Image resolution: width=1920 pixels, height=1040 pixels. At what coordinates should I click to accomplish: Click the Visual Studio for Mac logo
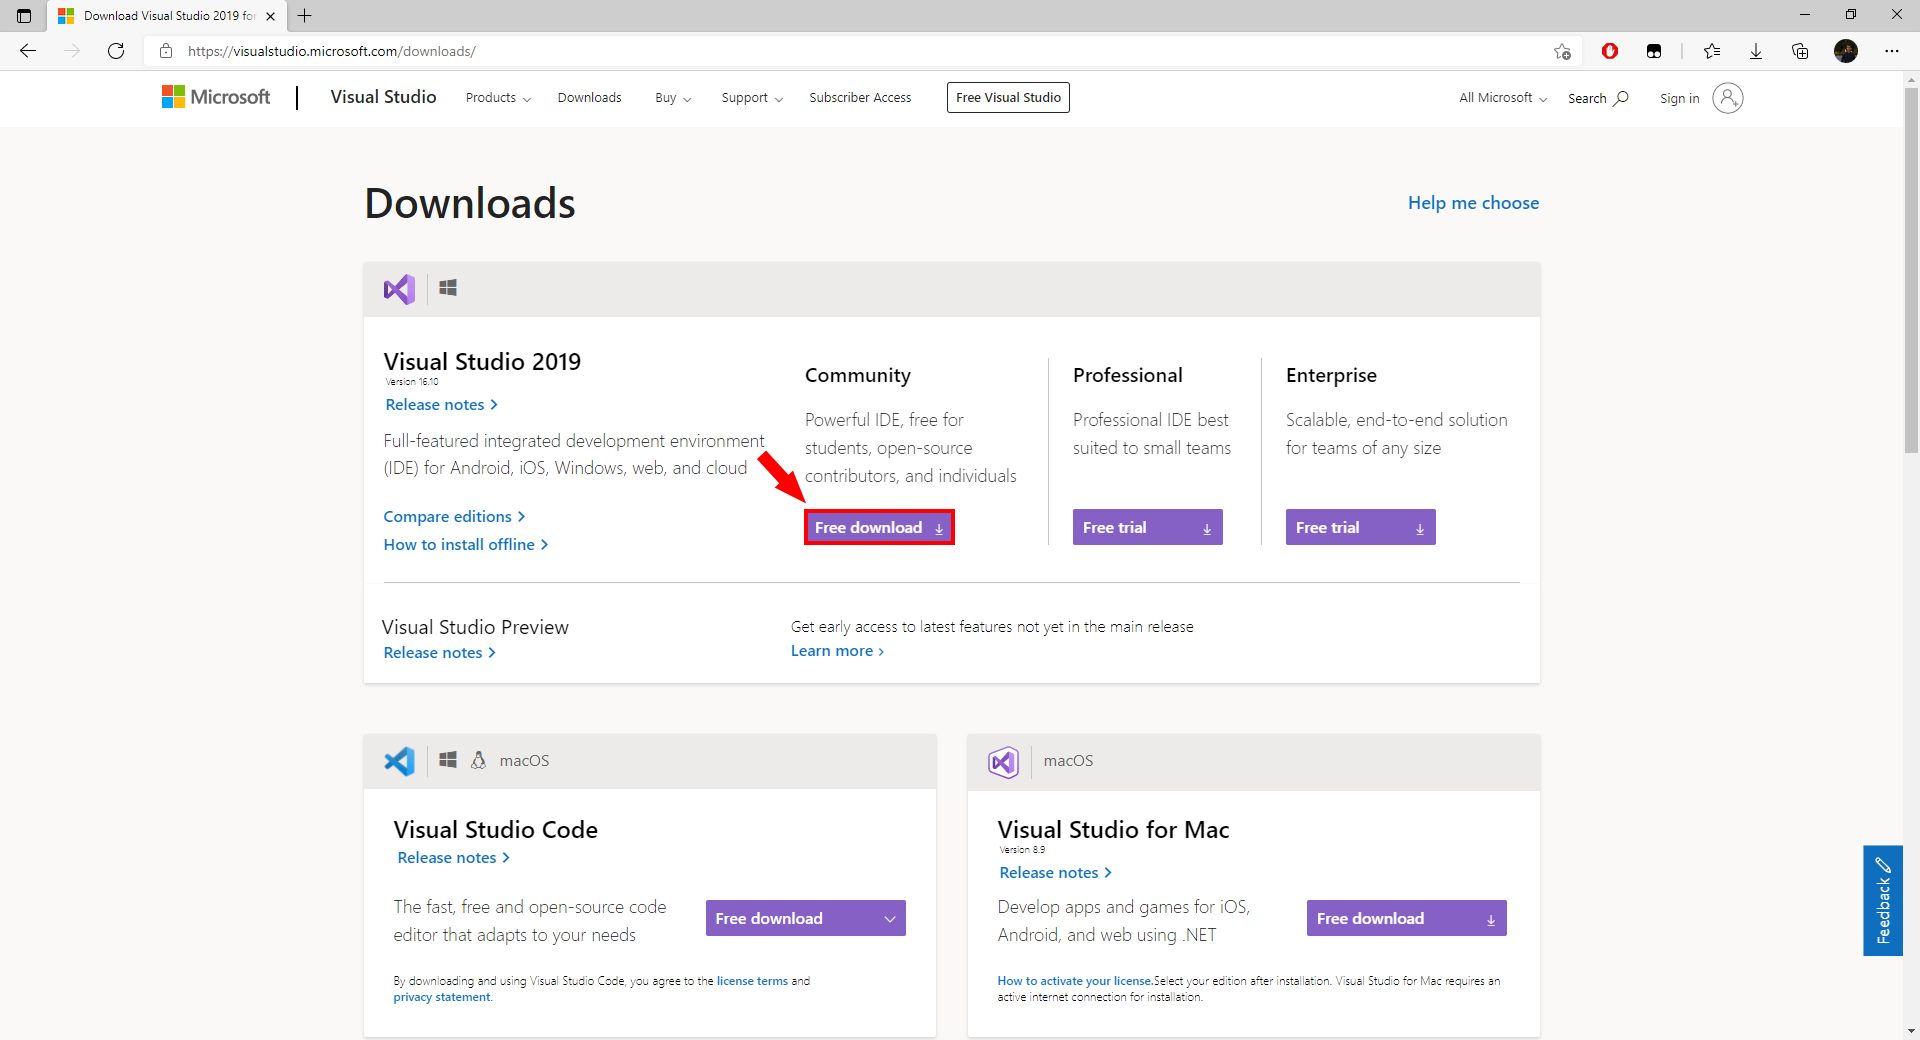(1003, 762)
